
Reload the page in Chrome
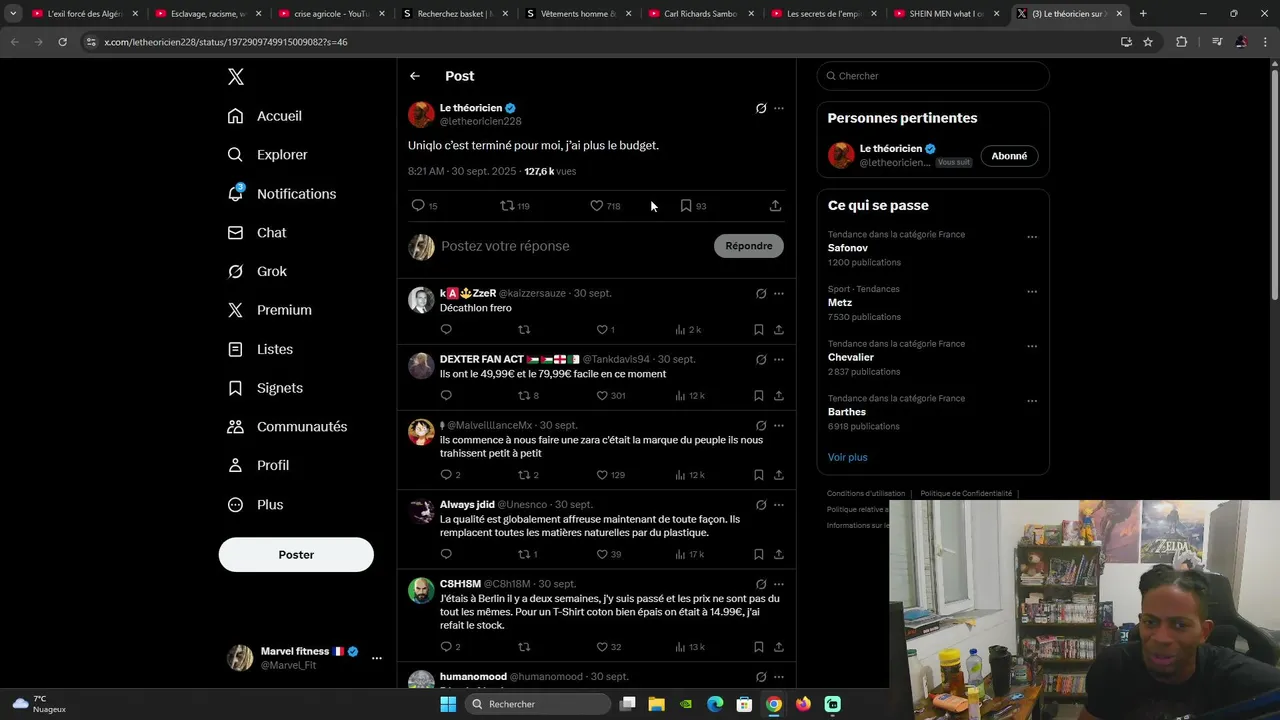[x=62, y=42]
